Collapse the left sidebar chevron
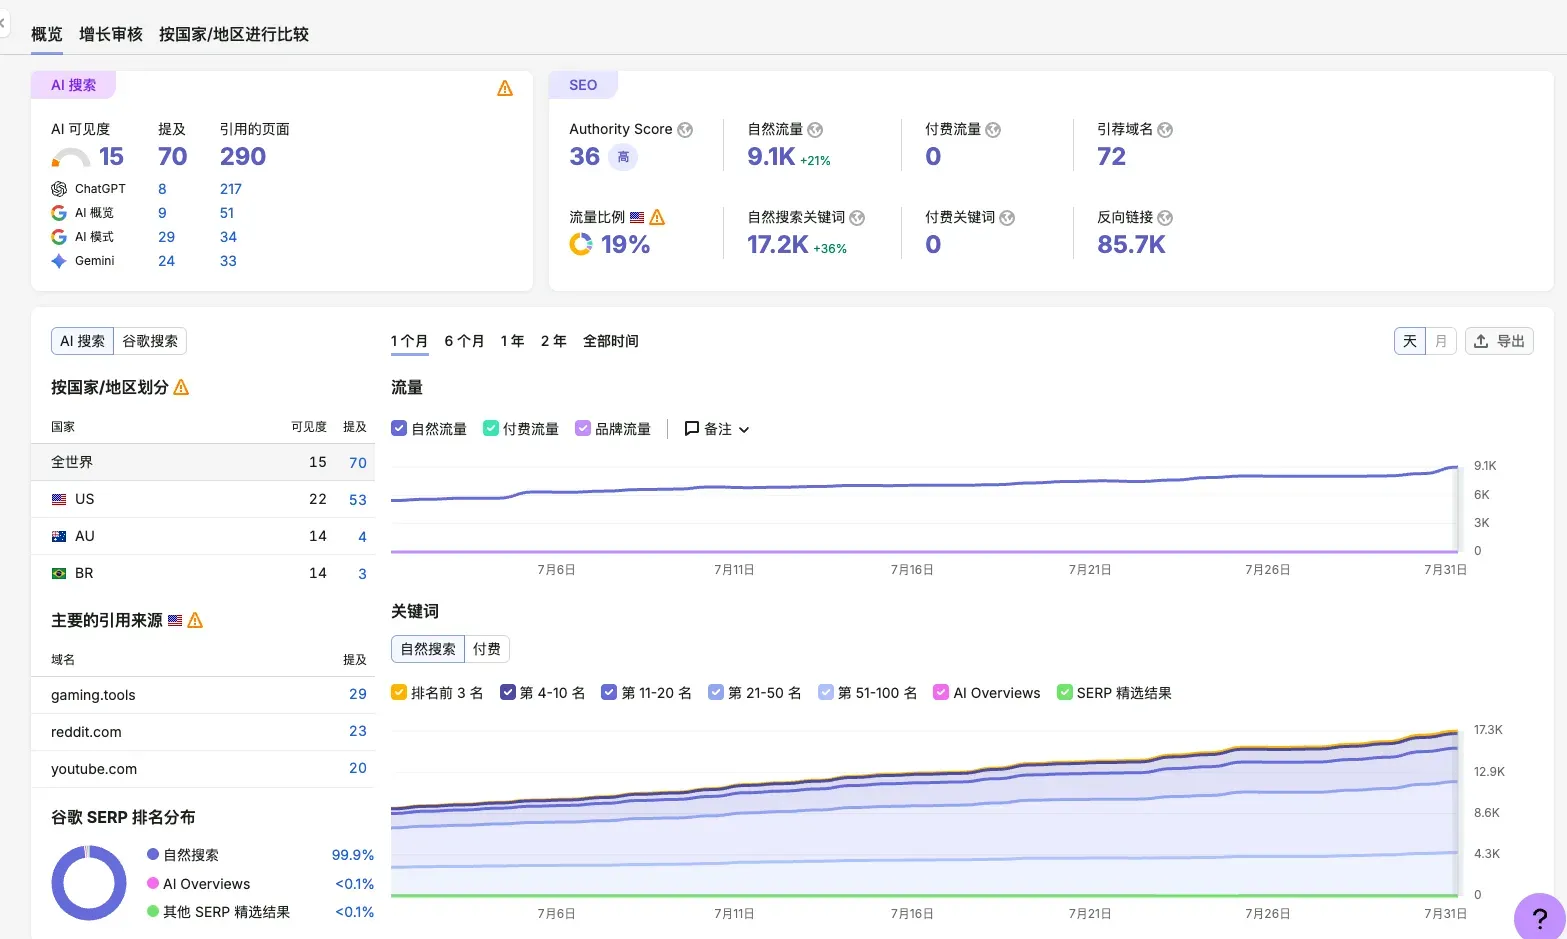This screenshot has height=939, width=1567. [3, 23]
